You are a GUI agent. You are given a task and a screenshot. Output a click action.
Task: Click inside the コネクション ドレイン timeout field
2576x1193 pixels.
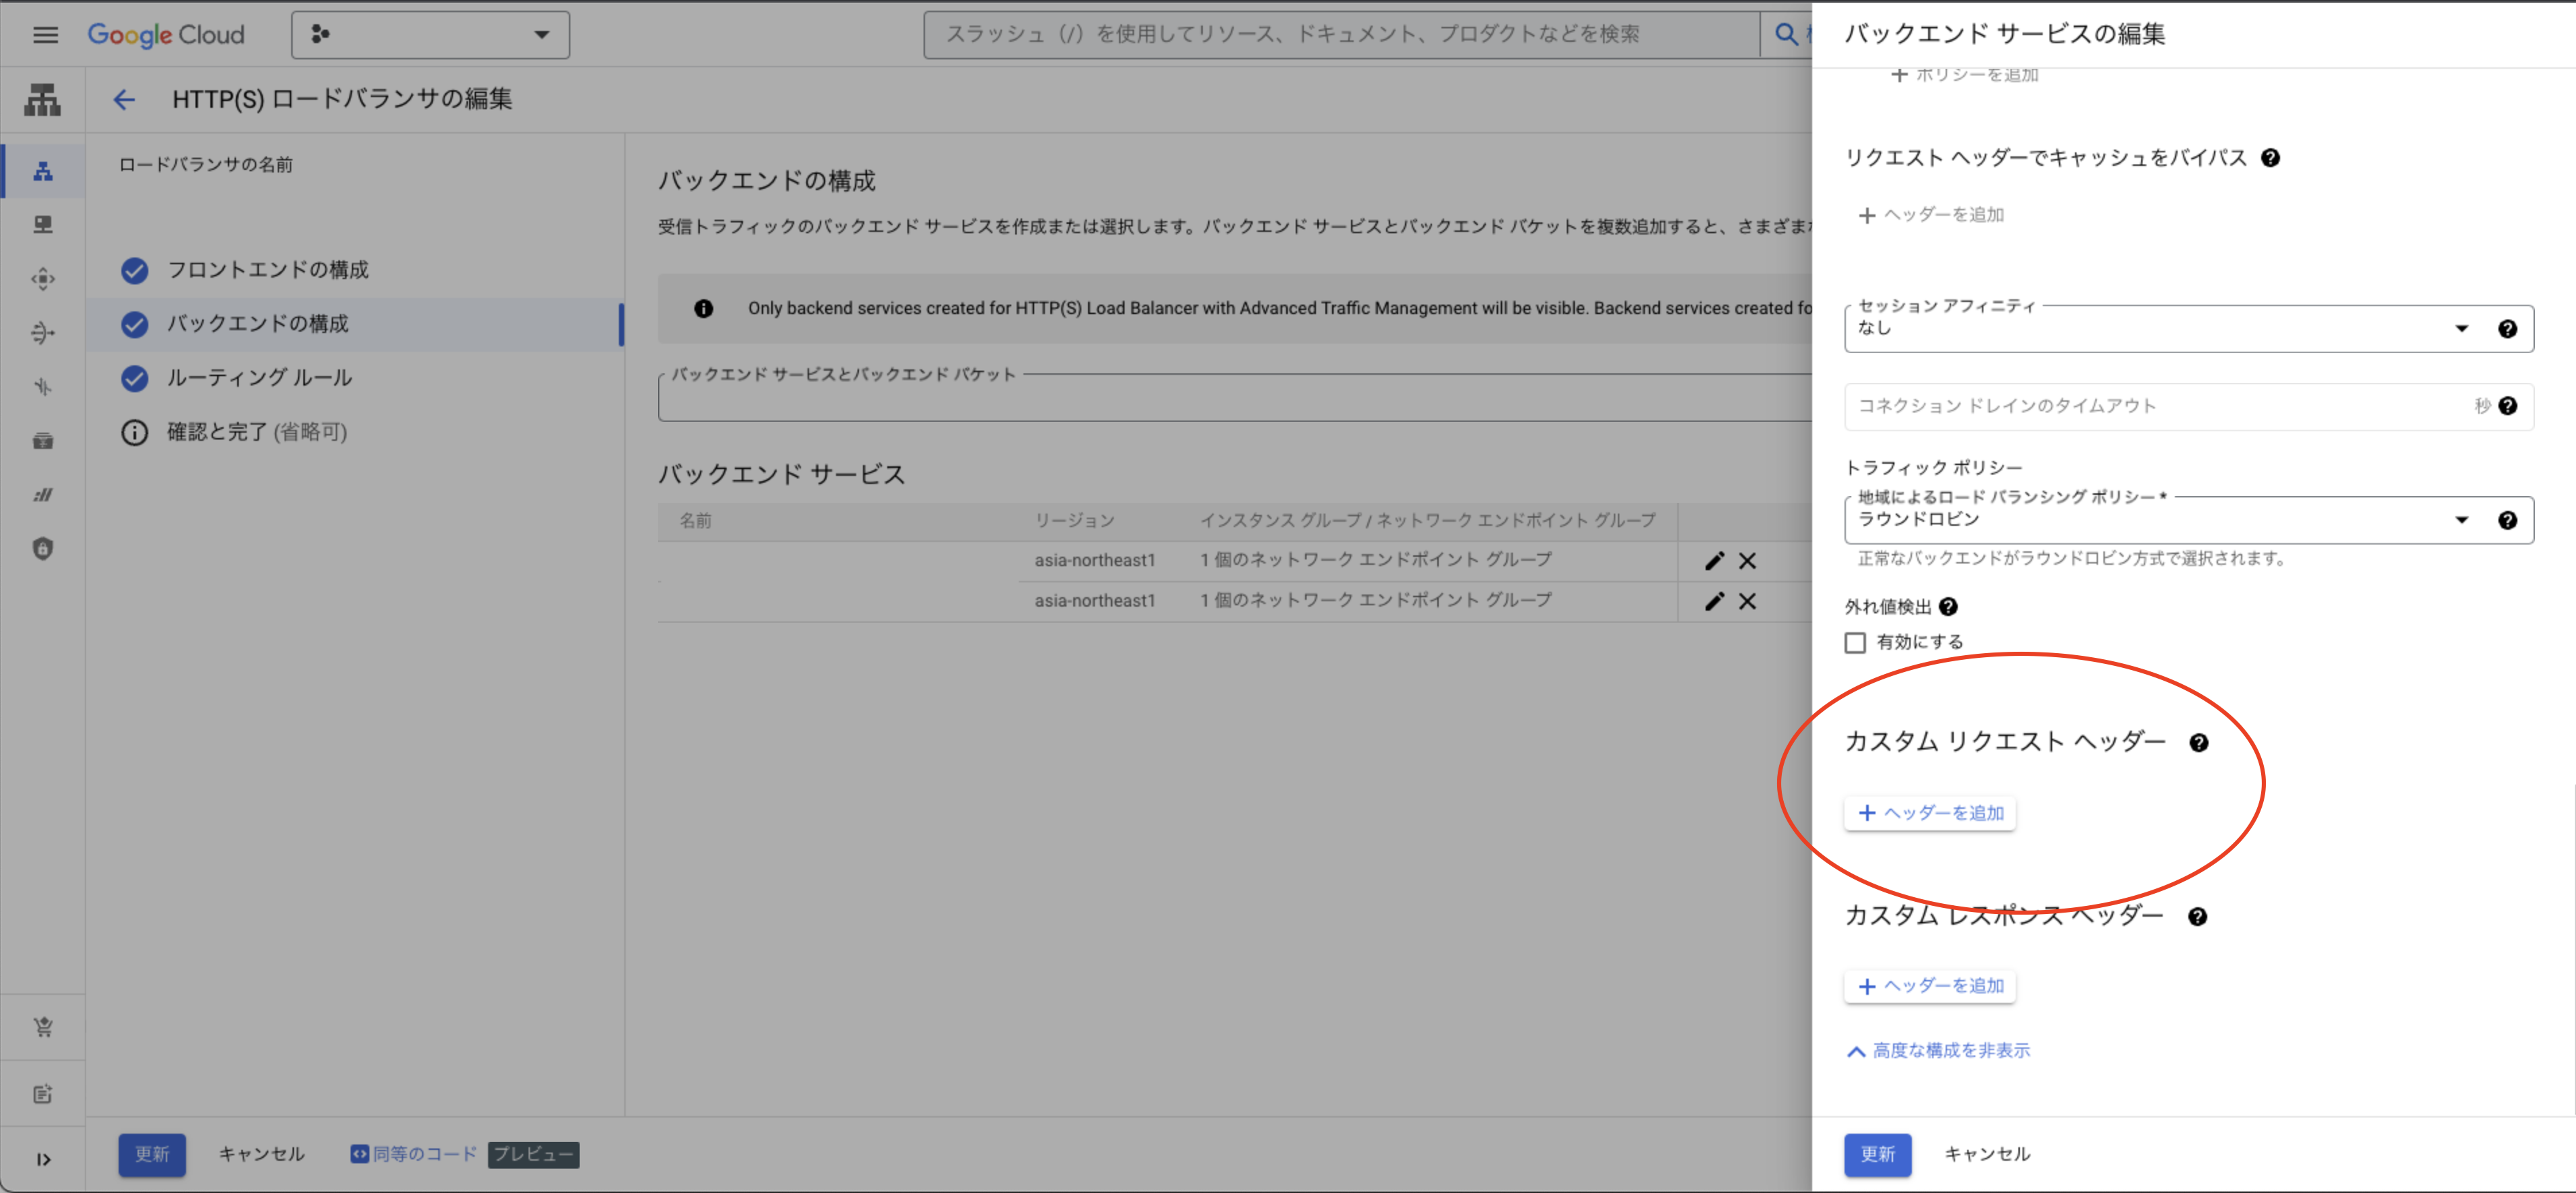pos(2150,406)
